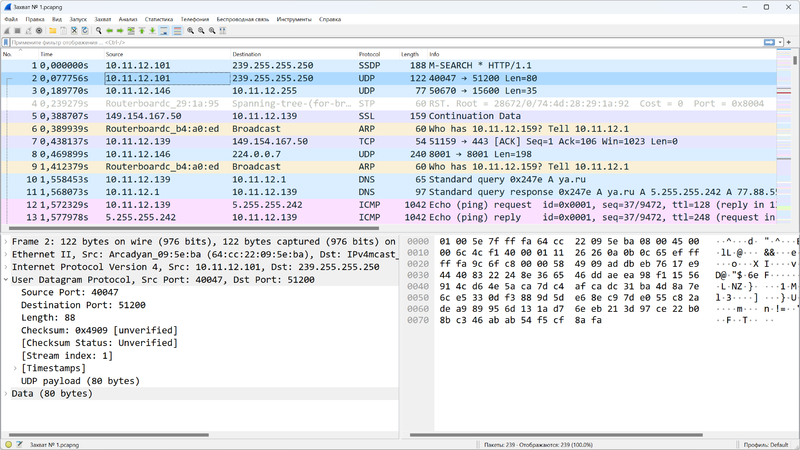The image size is (800, 450).
Task: Select packet 1 SSDP M-SEARCH row
Action: coord(389,65)
